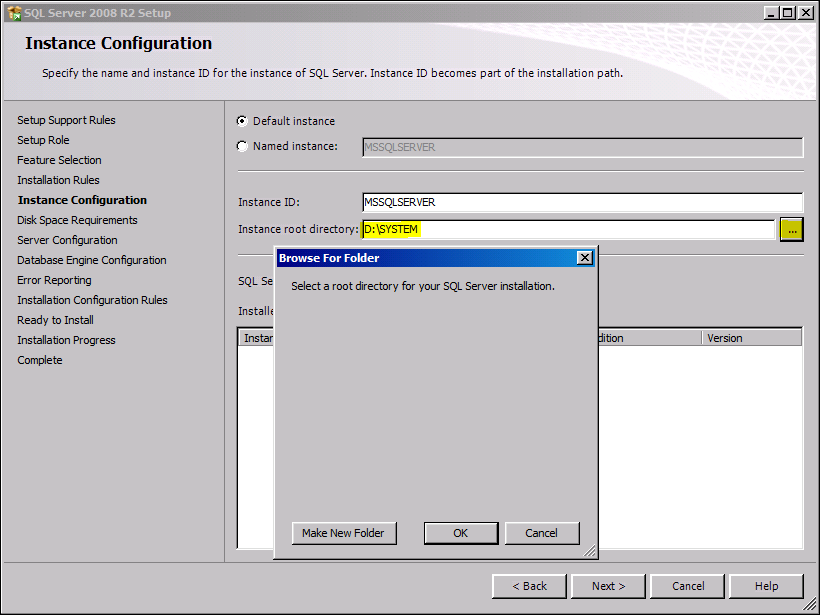Select the Named instance radio button

tap(242, 146)
